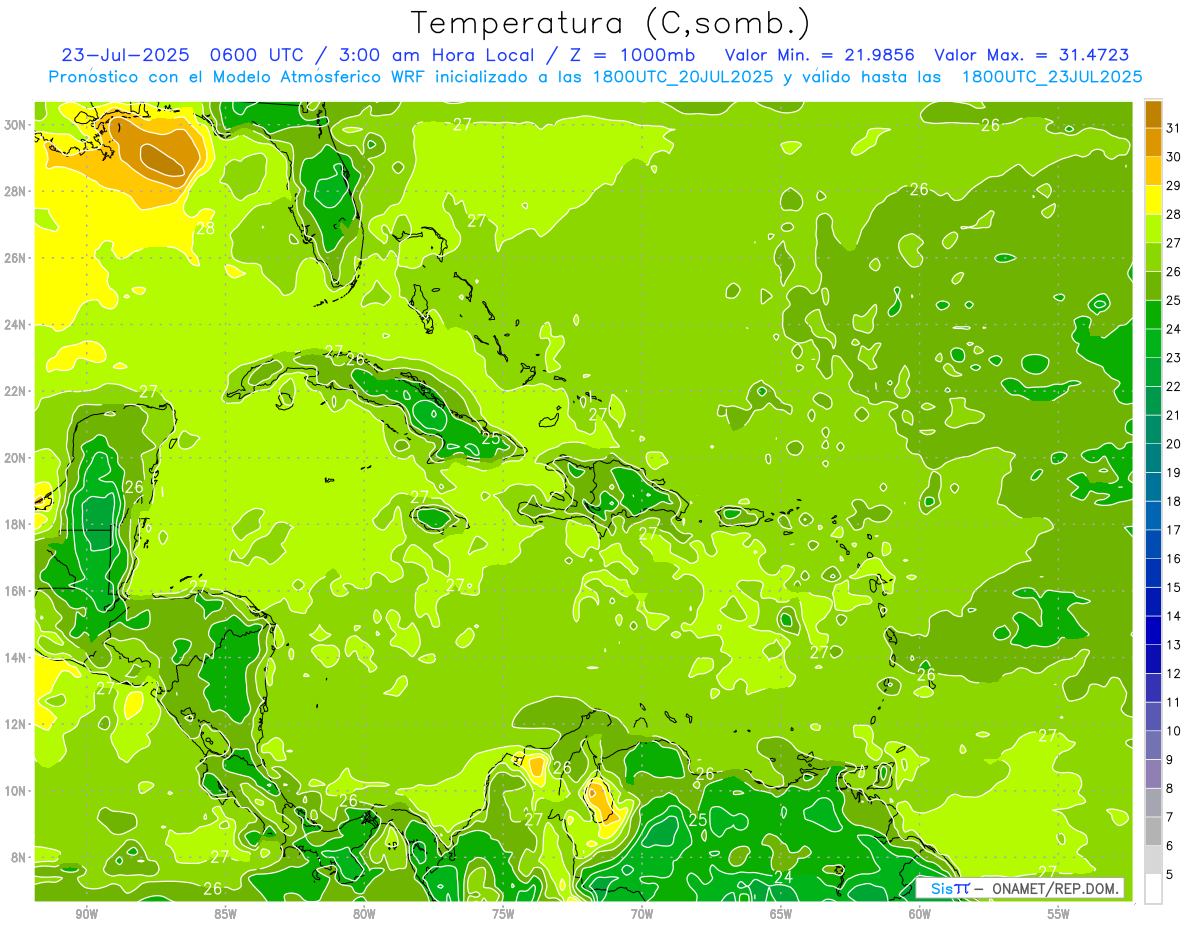Image resolution: width=1200 pixels, height=927 pixels.
Task: Click the "18" value on the color scale
Action: point(1173,501)
